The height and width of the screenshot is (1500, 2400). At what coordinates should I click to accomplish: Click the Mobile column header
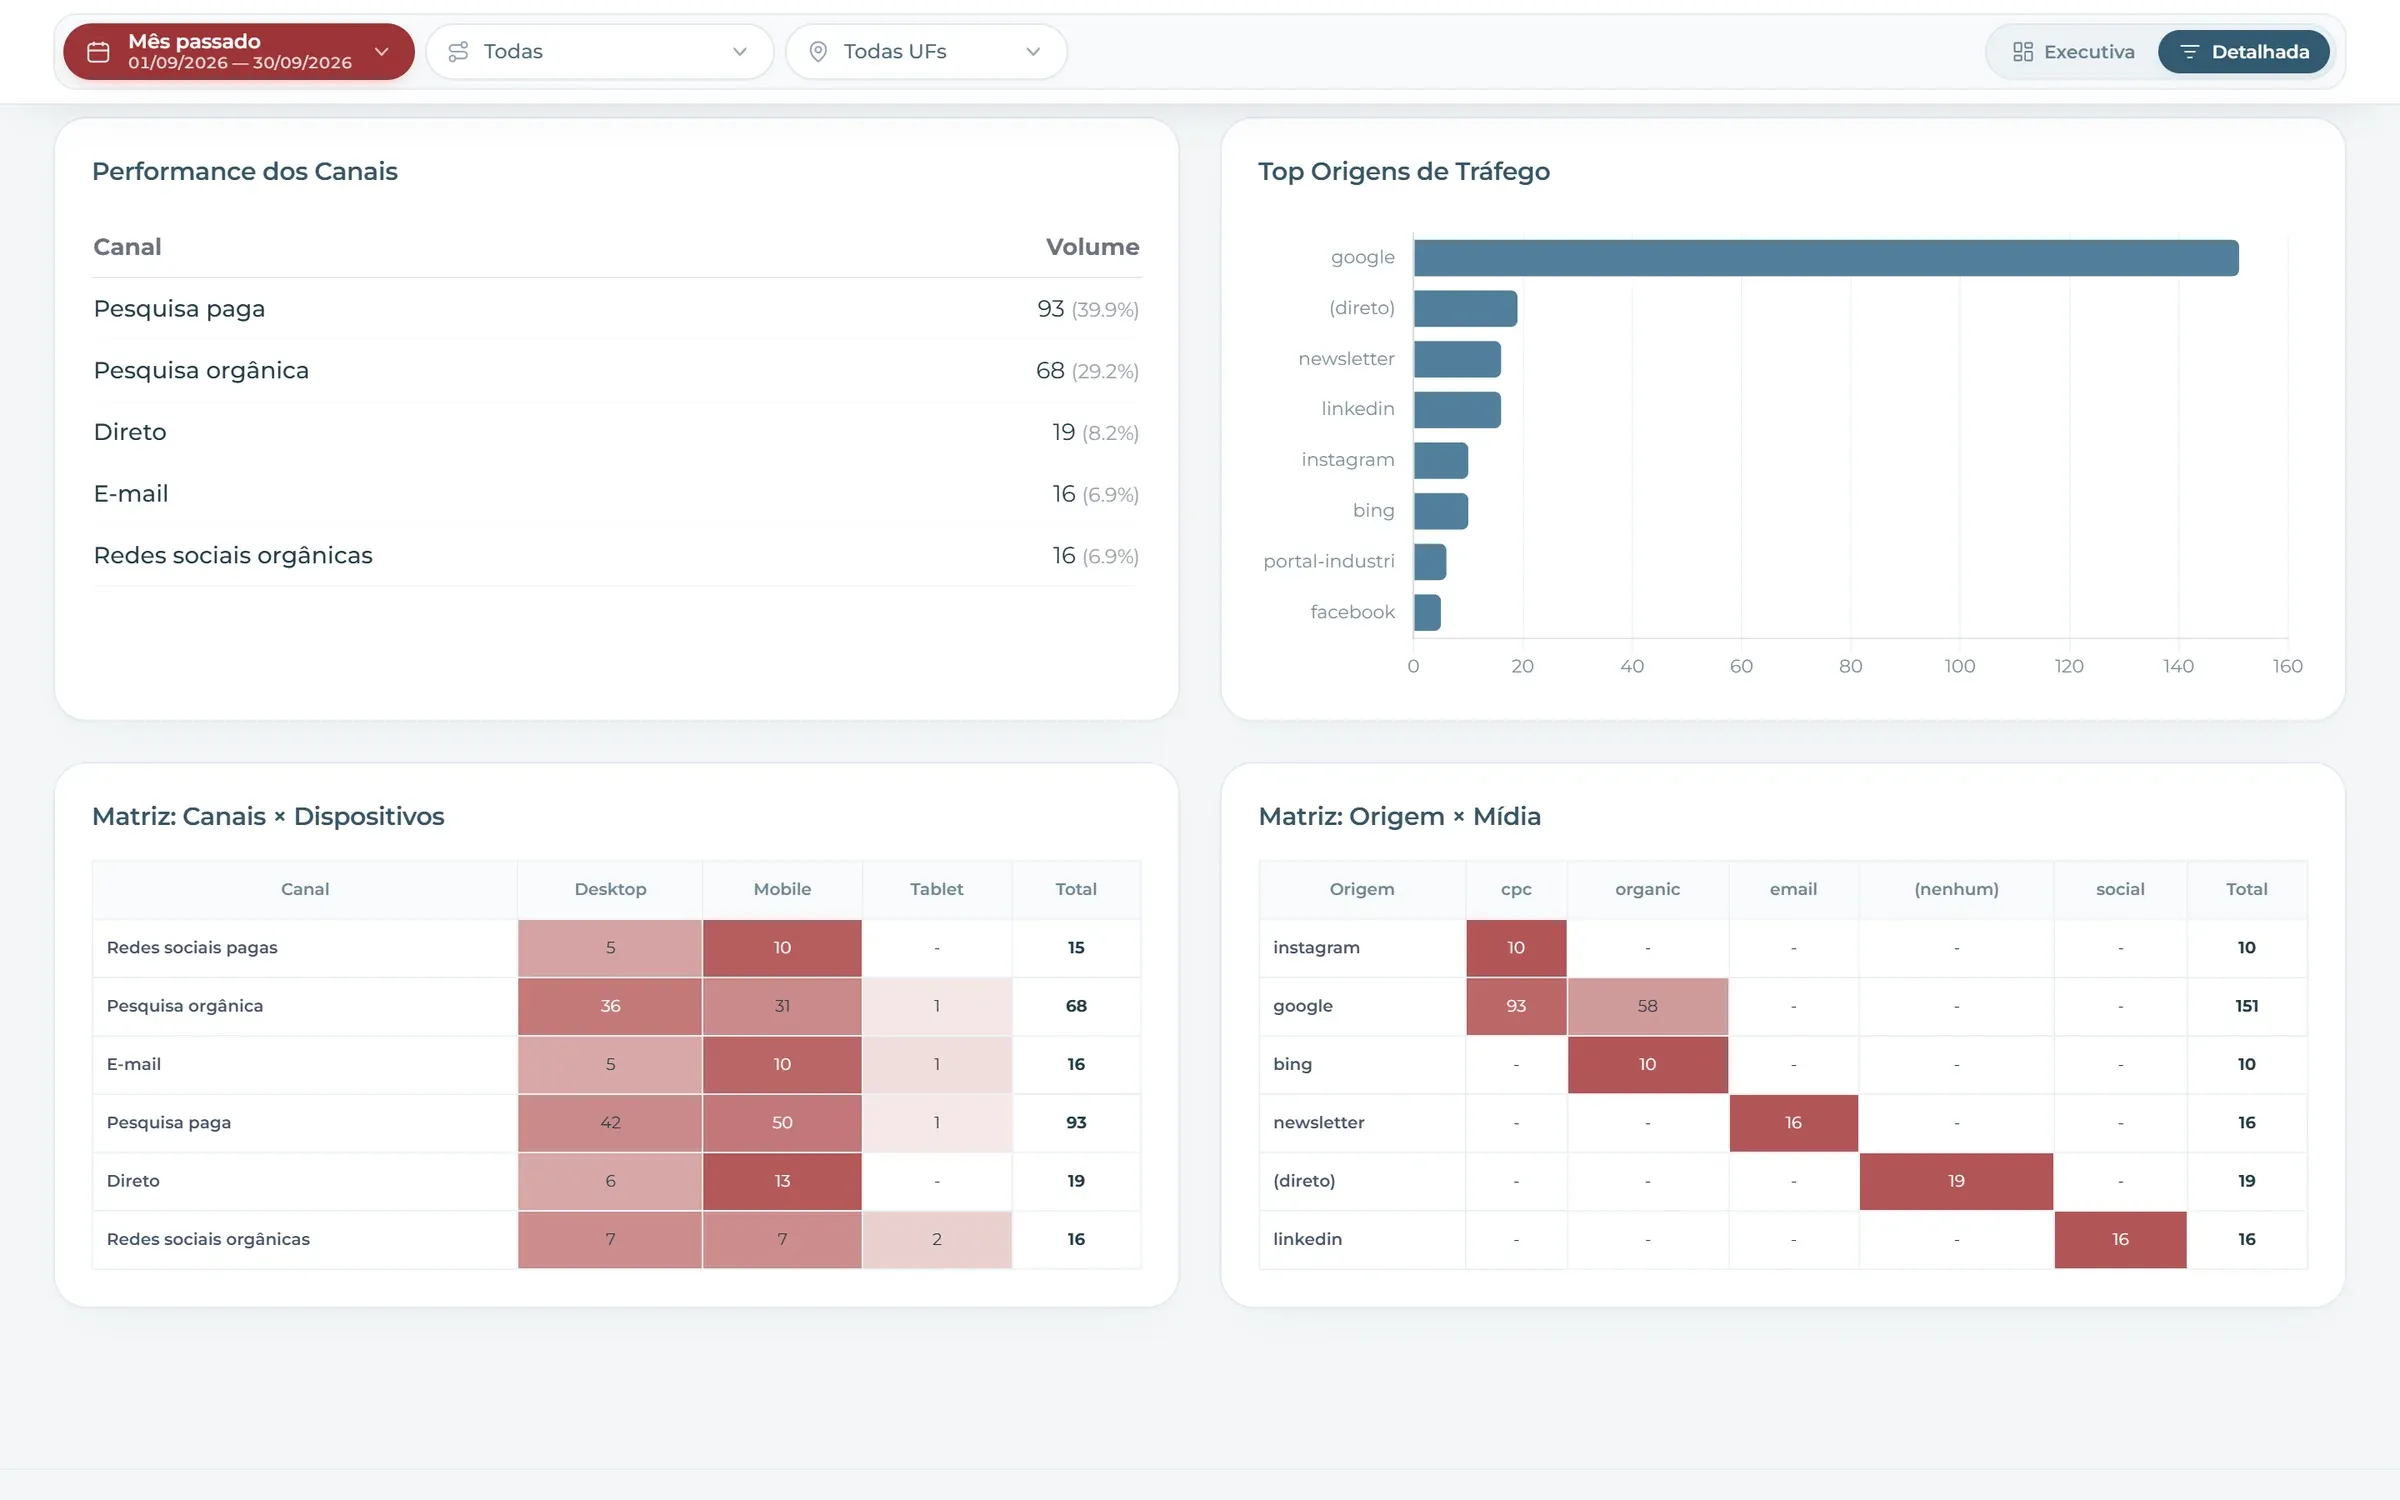(x=782, y=889)
